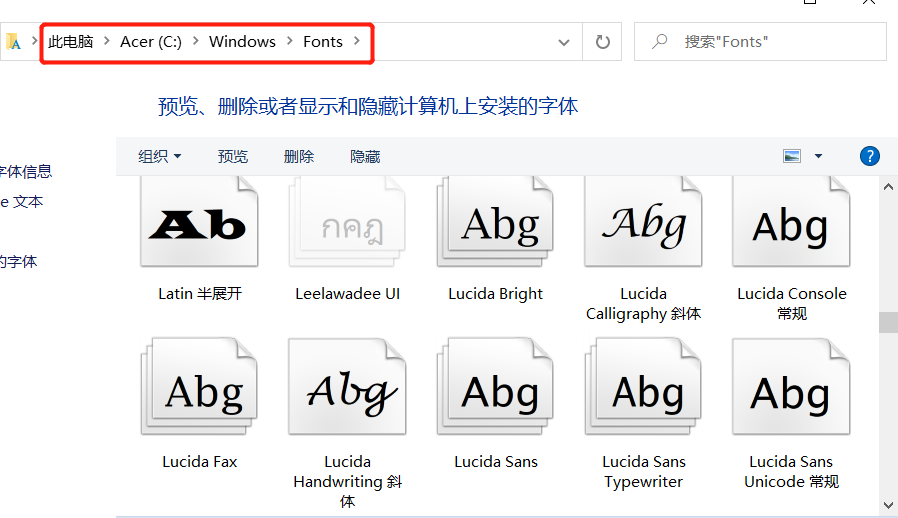Screen dimensions: 898x518
Task: Select the Lucida Handwriting 斜体 font icon
Action: pyautogui.click(x=347, y=386)
